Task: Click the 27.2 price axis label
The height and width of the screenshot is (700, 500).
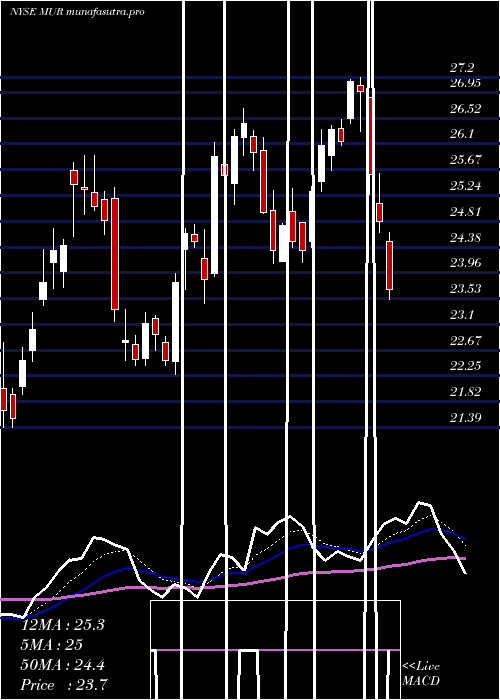Action: 462,68
